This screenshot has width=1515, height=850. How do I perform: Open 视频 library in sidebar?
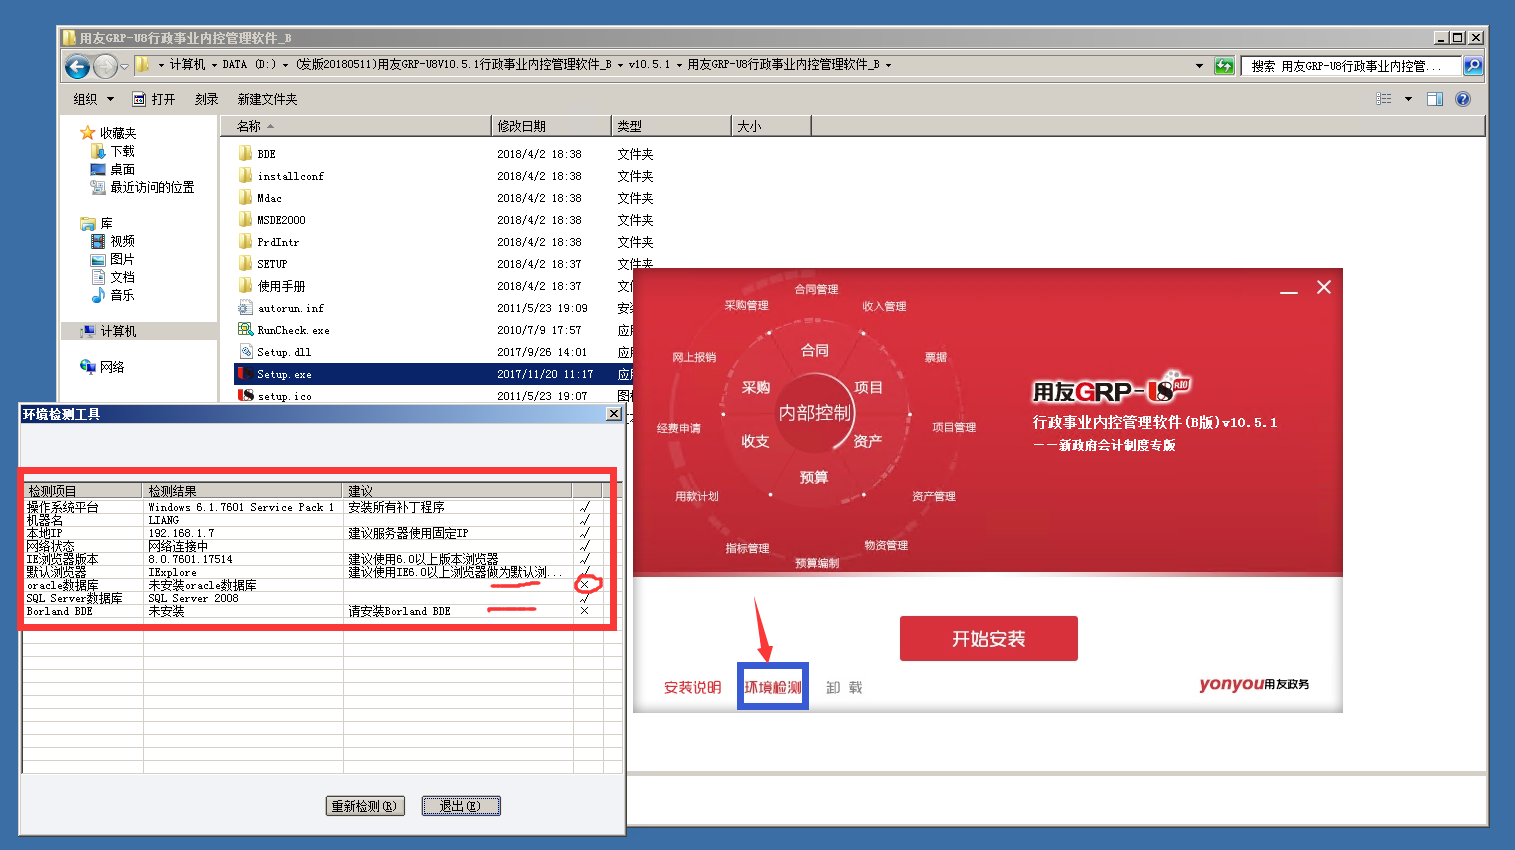[113, 241]
